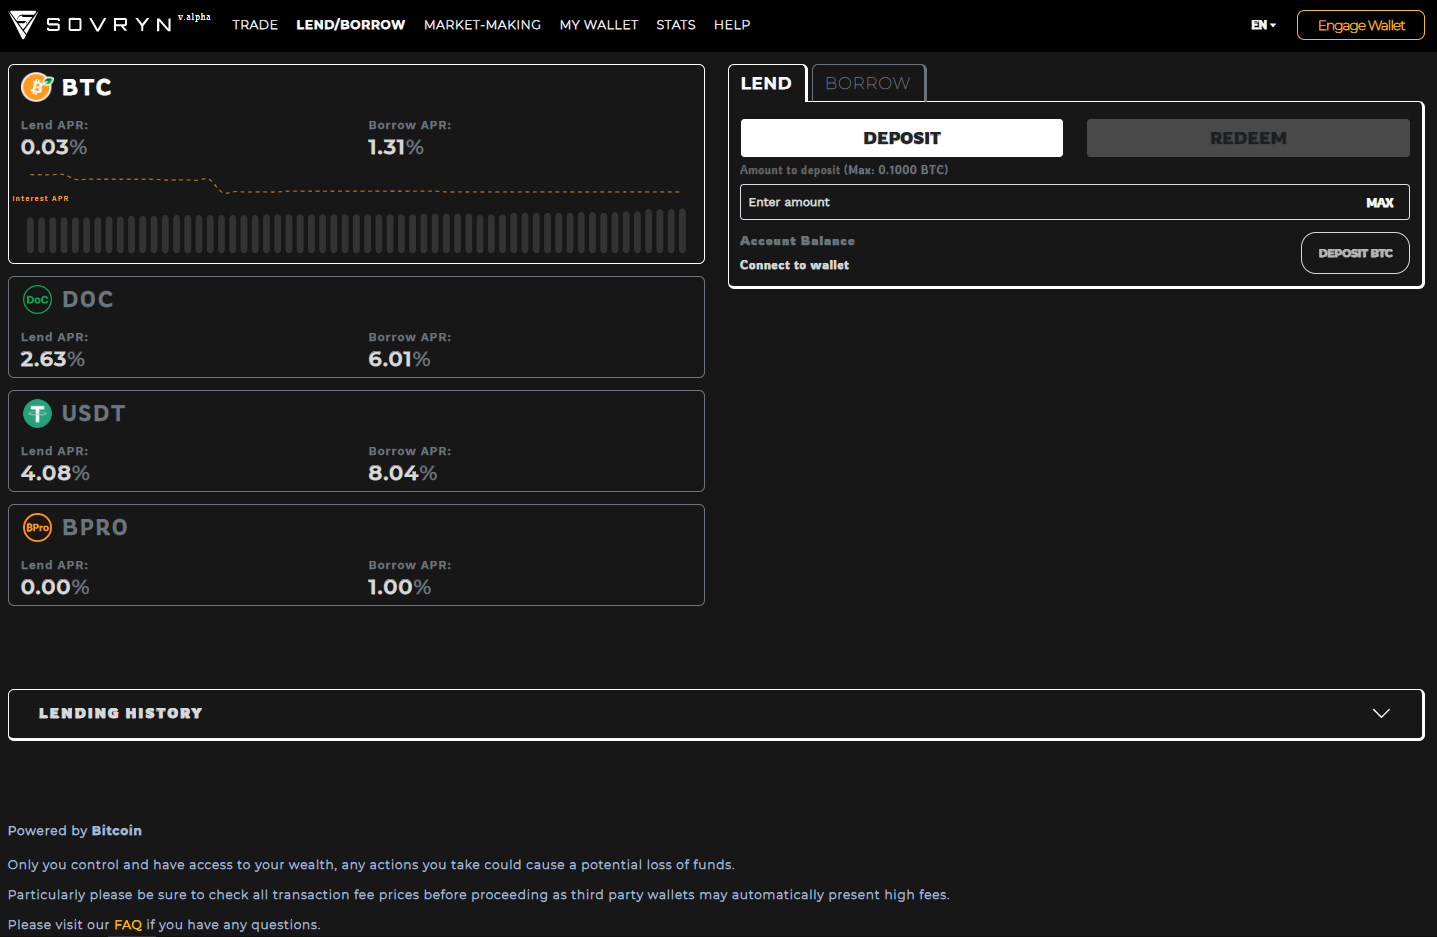Select the BTC coin icon
This screenshot has height=937, width=1437.
coord(37,87)
